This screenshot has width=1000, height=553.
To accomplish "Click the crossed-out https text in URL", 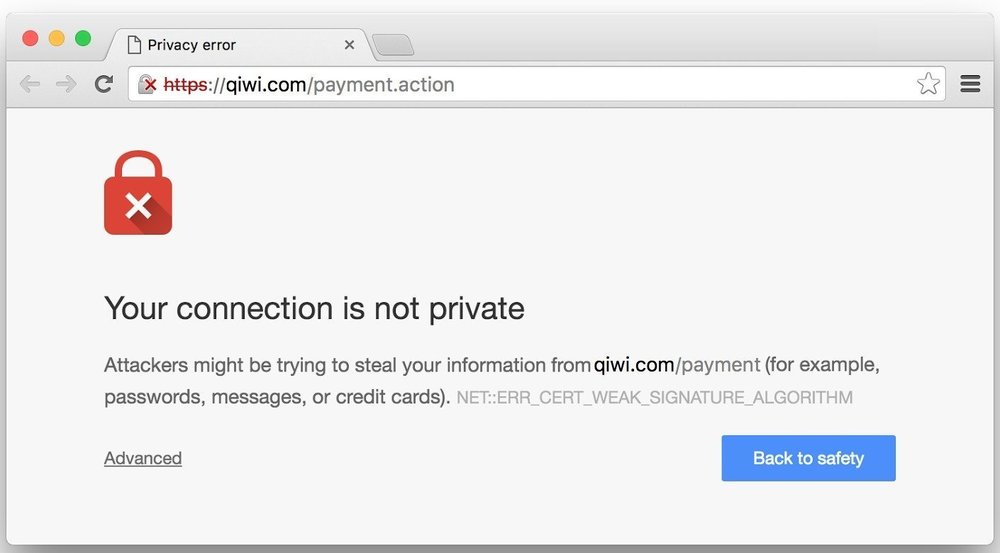I will pos(185,84).
